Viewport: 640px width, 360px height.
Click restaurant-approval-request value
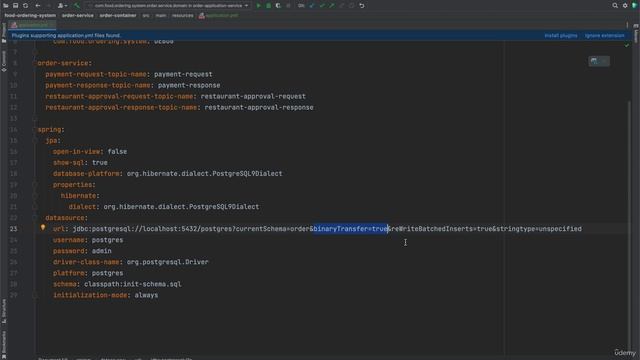click(x=253, y=96)
